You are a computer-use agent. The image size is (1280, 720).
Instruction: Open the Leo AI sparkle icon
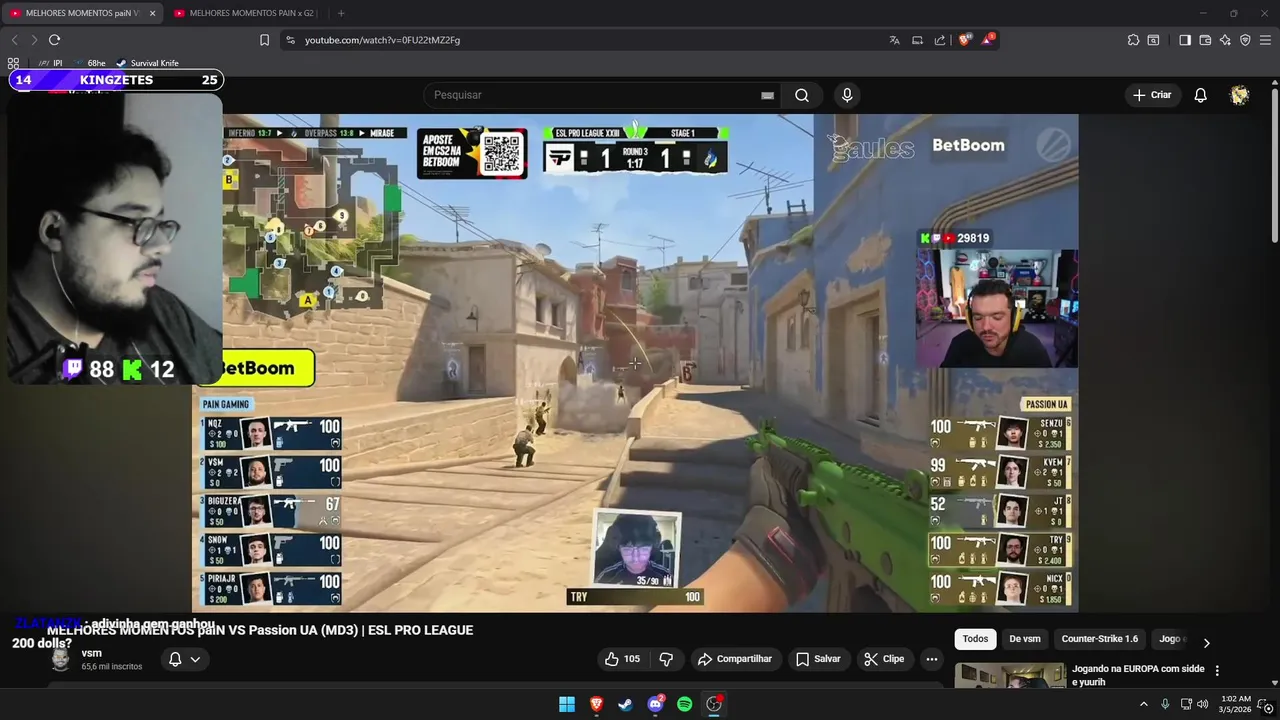click(1225, 40)
